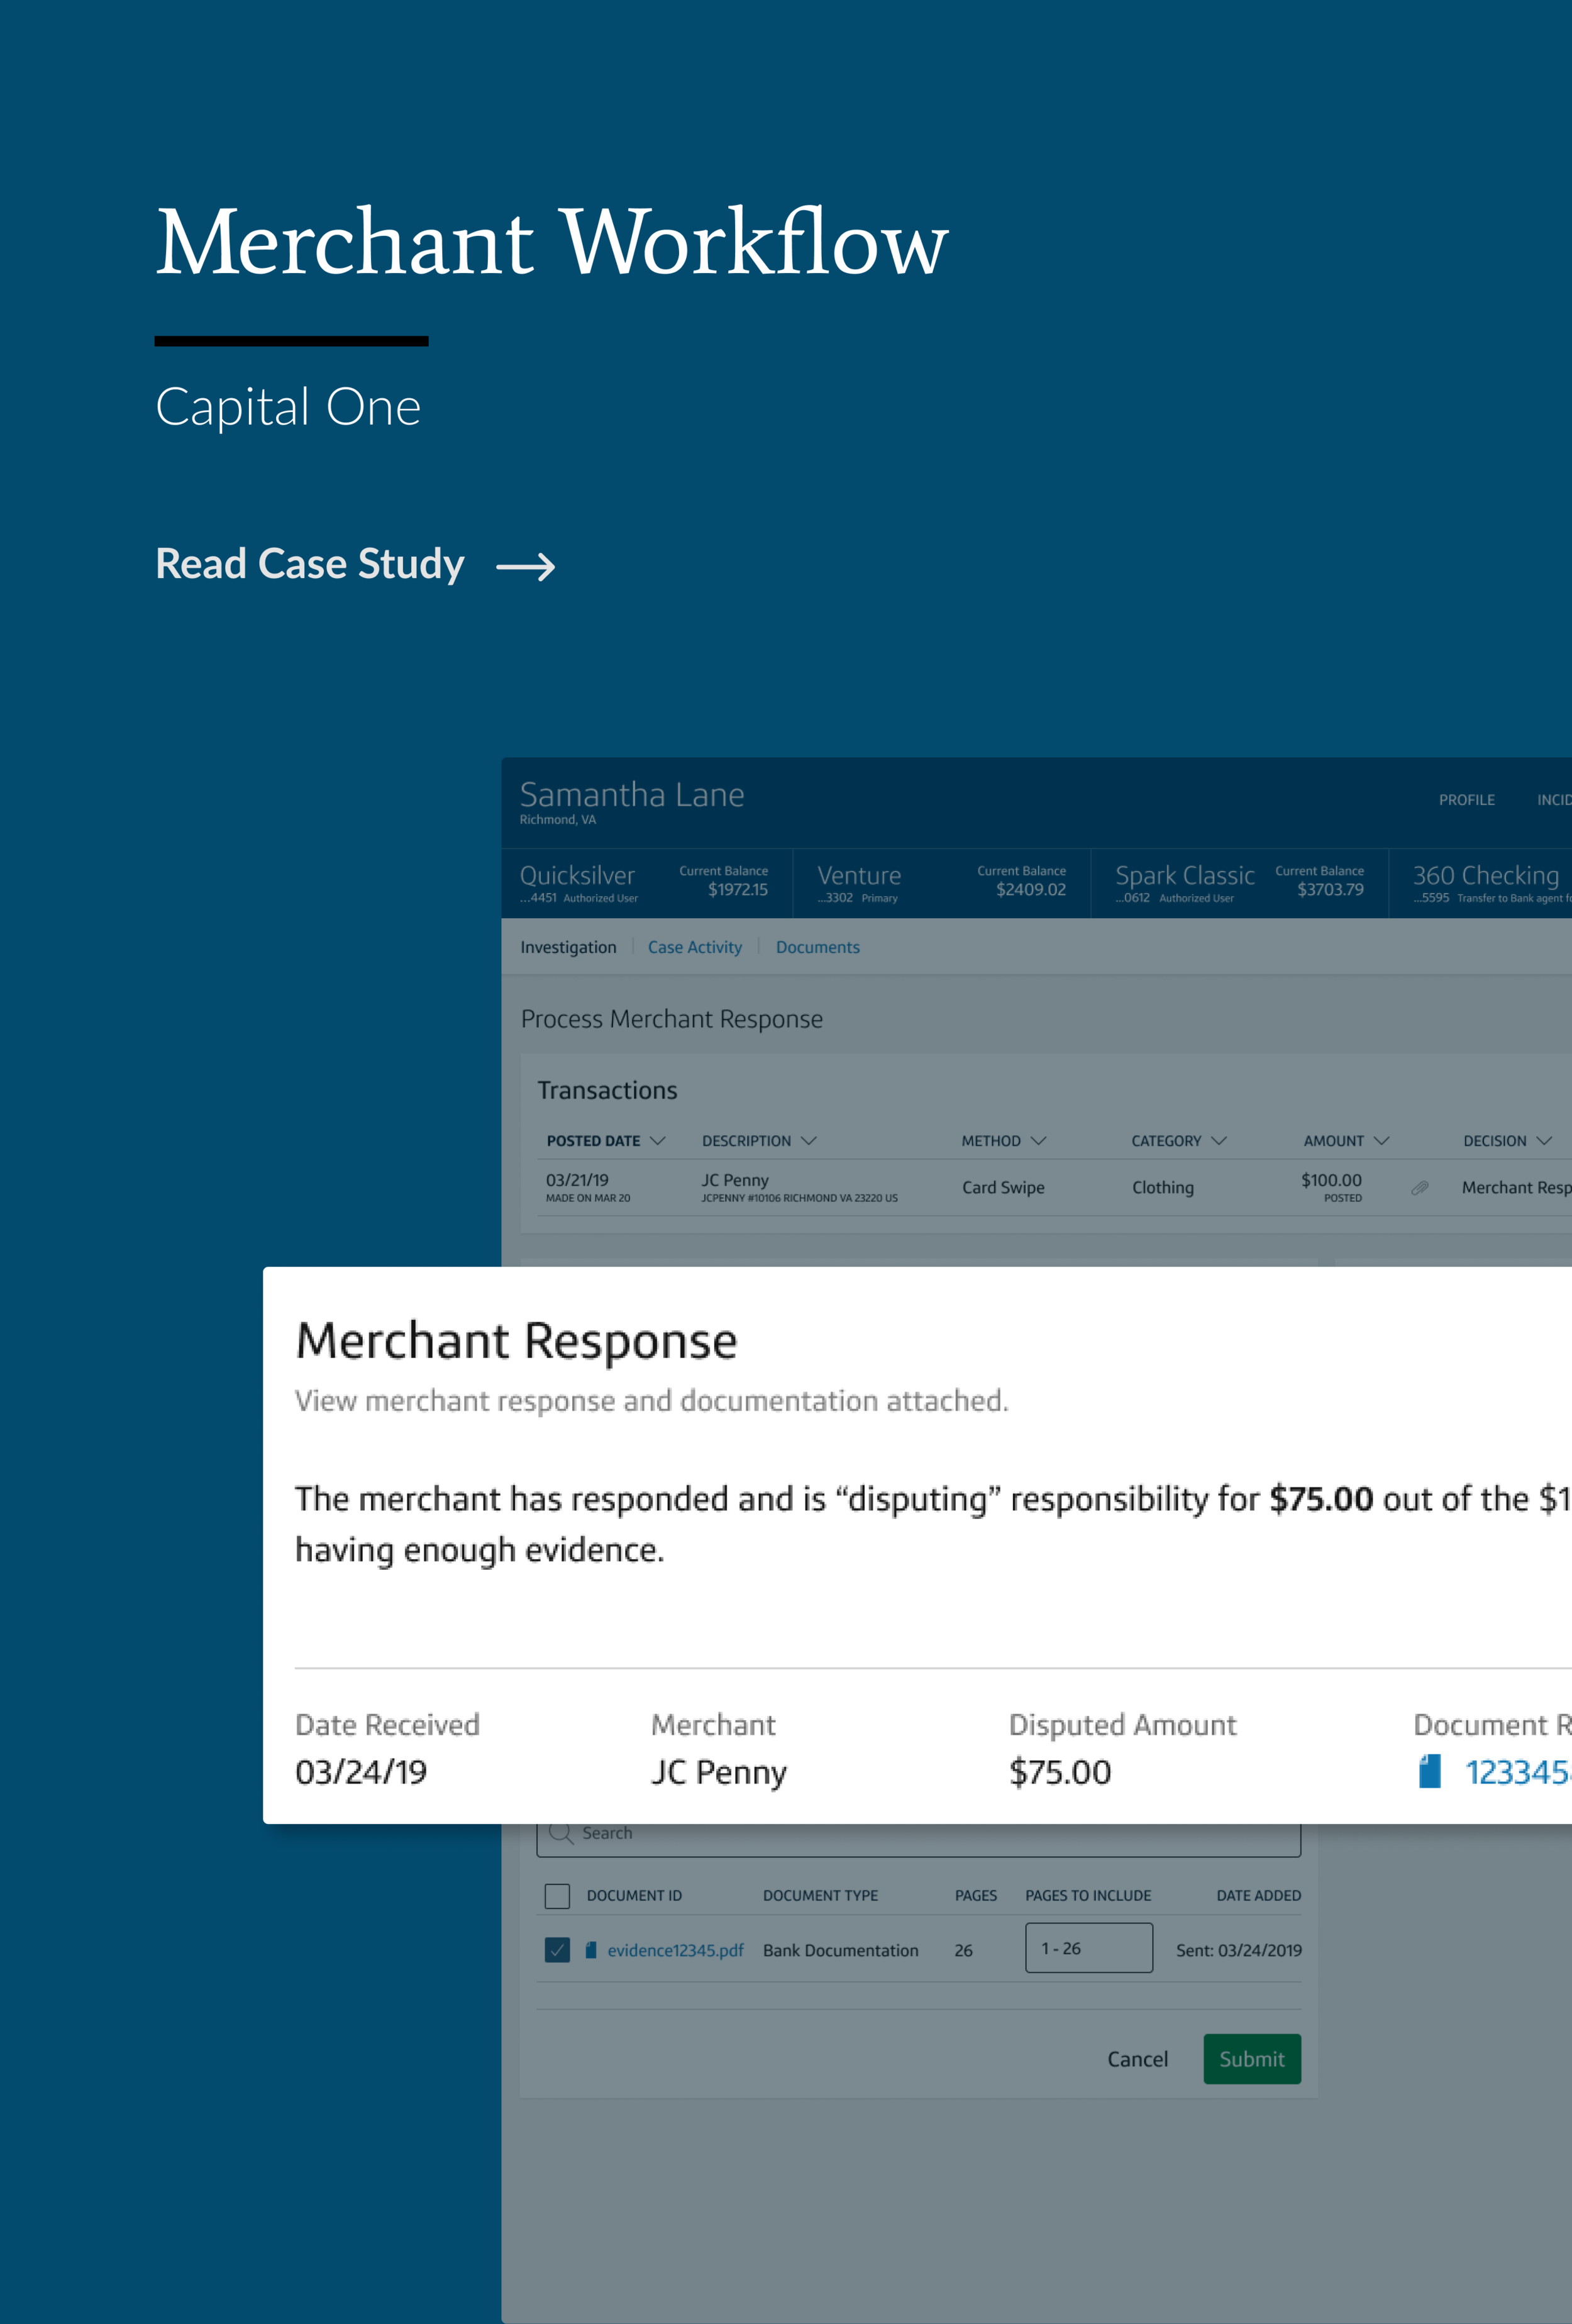The height and width of the screenshot is (2324, 1572).
Task: Sort by Posted Date column chevron
Action: point(657,1141)
